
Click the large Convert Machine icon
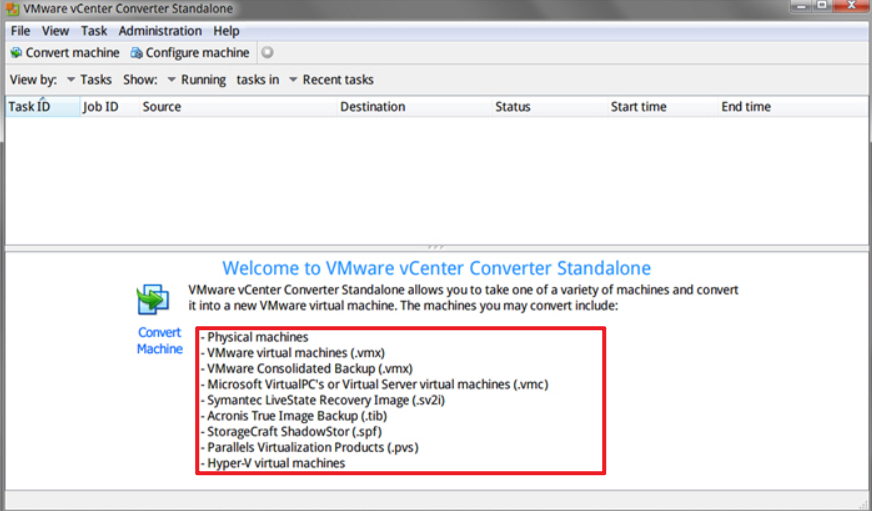tap(153, 299)
